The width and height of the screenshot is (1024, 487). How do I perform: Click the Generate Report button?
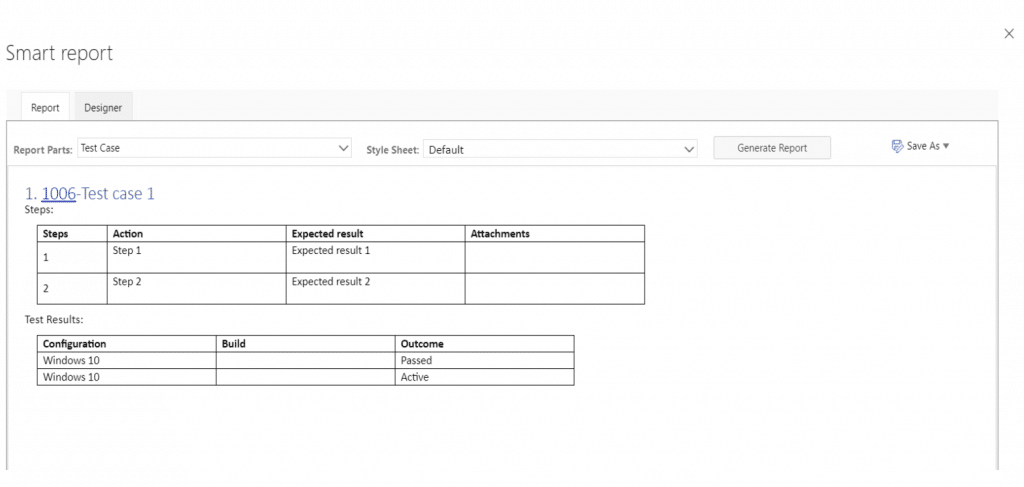[772, 148]
